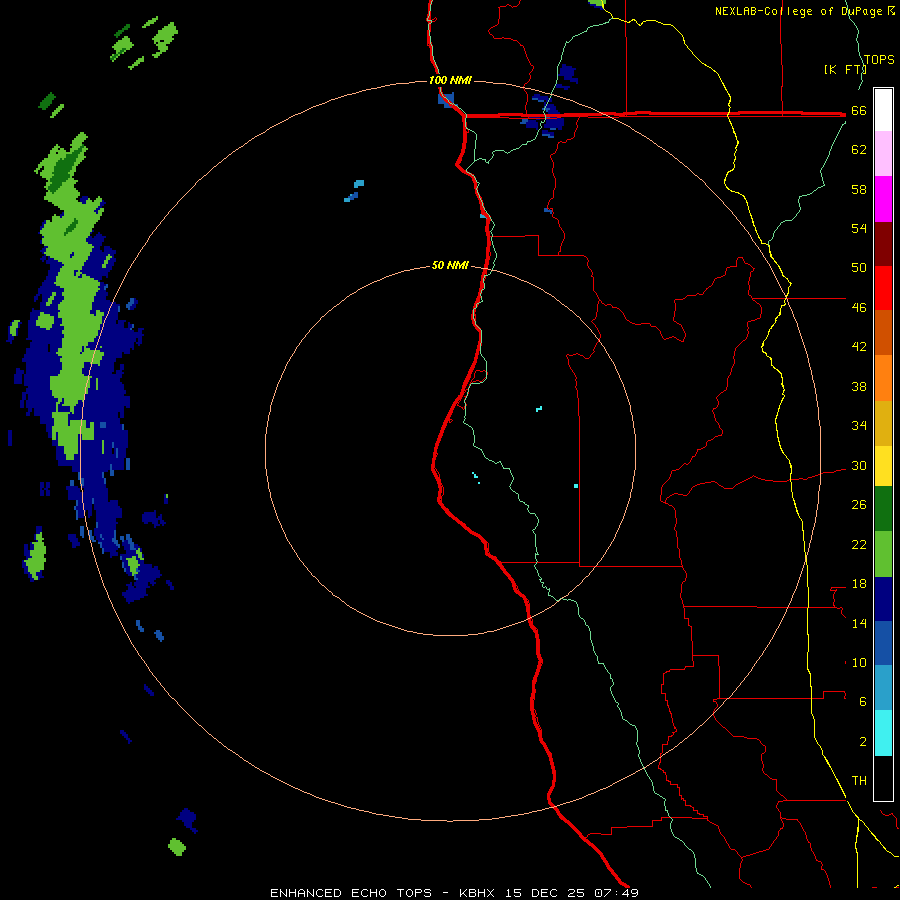Click the 62 legend value
The image size is (900, 900).
(859, 150)
